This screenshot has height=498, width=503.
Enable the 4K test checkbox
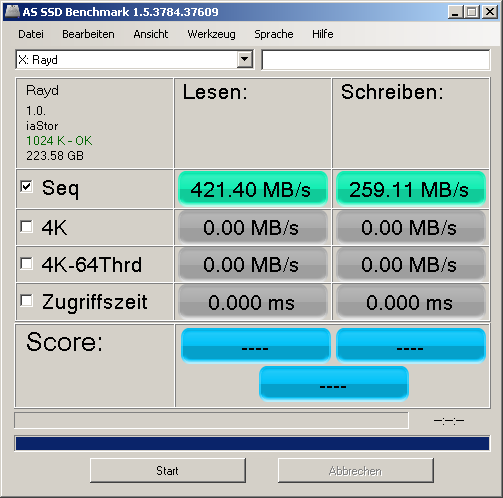click(26, 227)
